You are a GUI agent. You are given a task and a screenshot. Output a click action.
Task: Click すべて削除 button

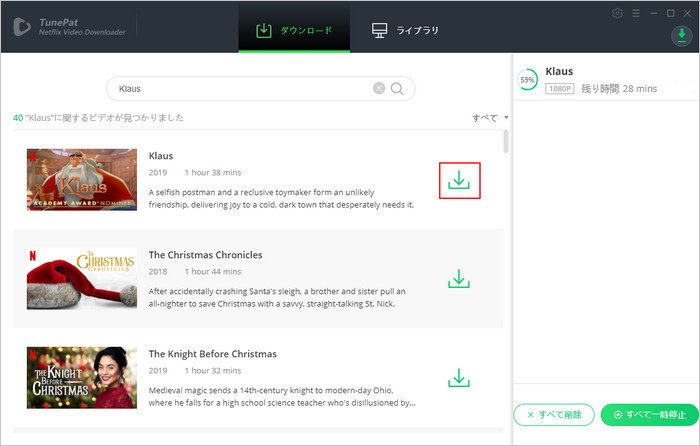(554, 415)
